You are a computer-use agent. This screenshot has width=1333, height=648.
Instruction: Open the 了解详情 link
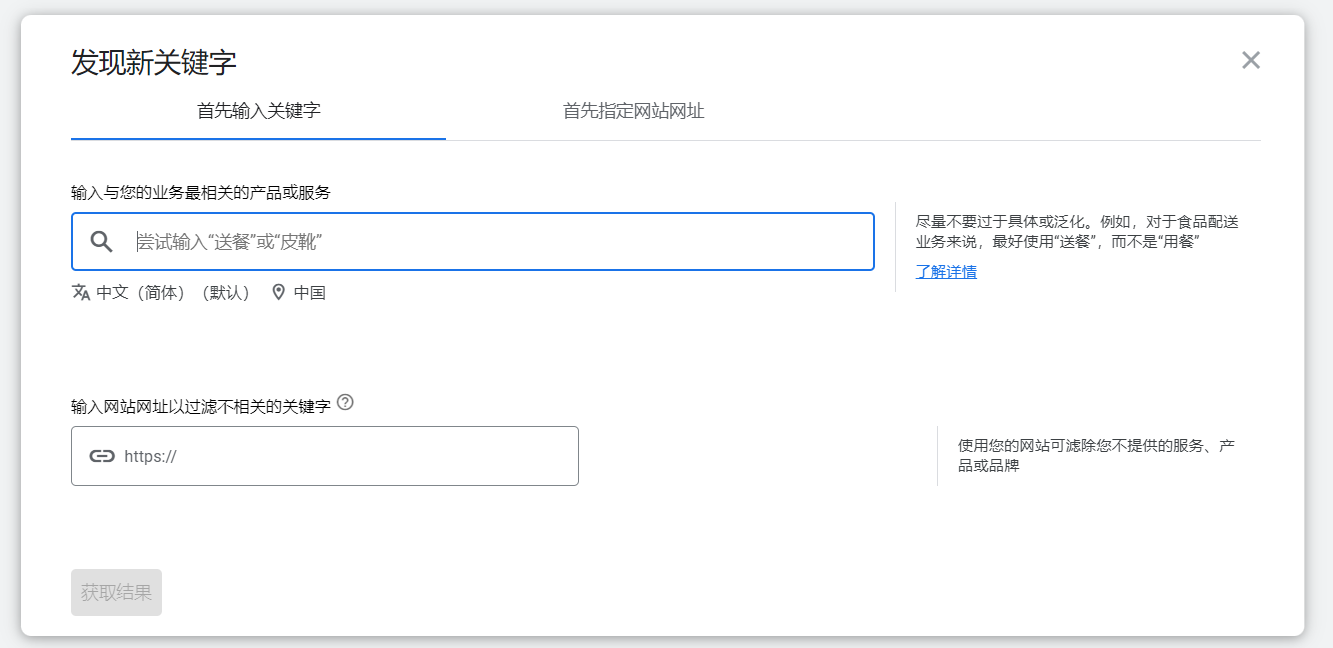(x=946, y=272)
